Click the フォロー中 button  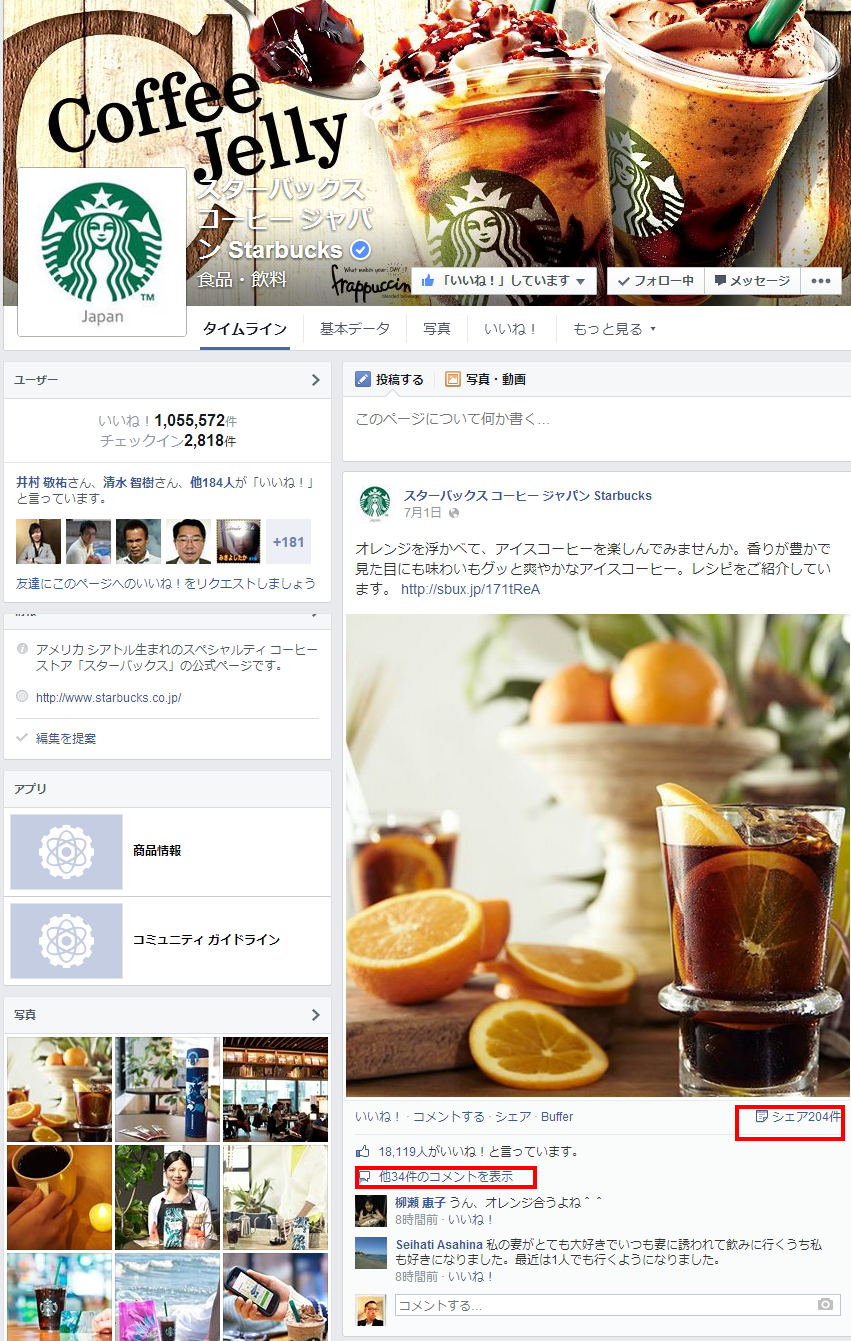coord(656,281)
